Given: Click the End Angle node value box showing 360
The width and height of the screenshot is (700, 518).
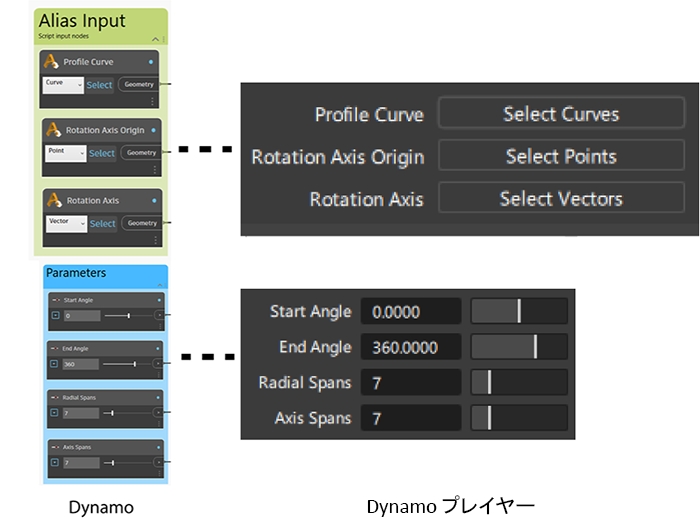Looking at the screenshot, I should (80, 364).
